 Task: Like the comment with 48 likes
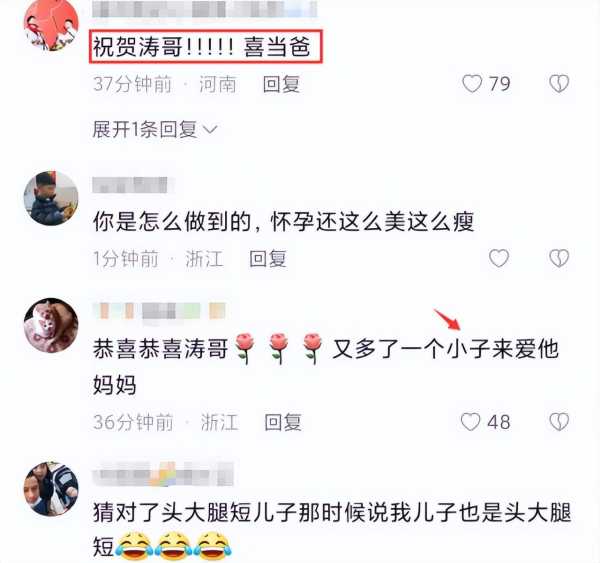click(470, 422)
